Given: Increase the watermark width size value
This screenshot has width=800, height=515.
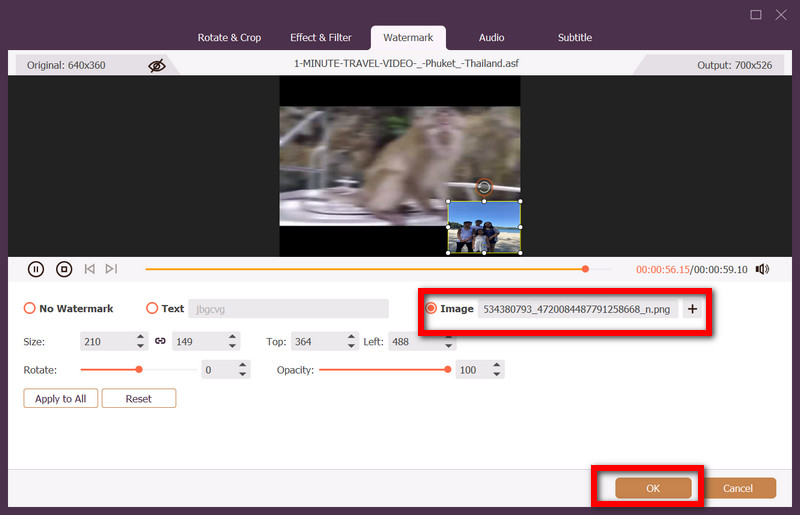Looking at the screenshot, I should (x=141, y=337).
